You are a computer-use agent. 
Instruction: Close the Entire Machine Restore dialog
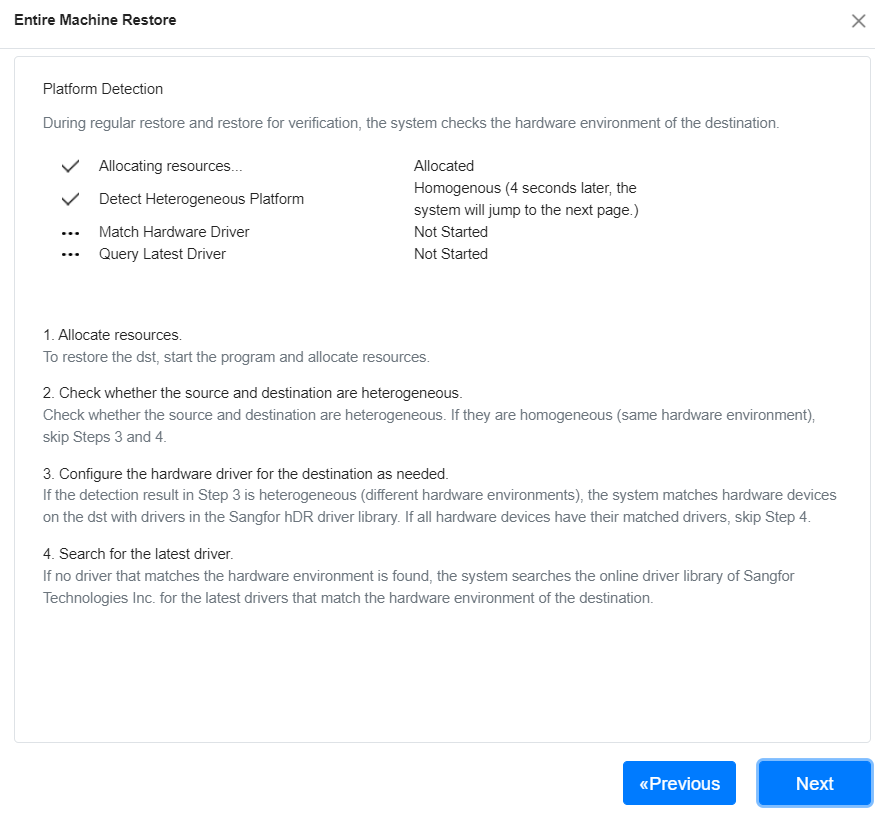coord(858,21)
